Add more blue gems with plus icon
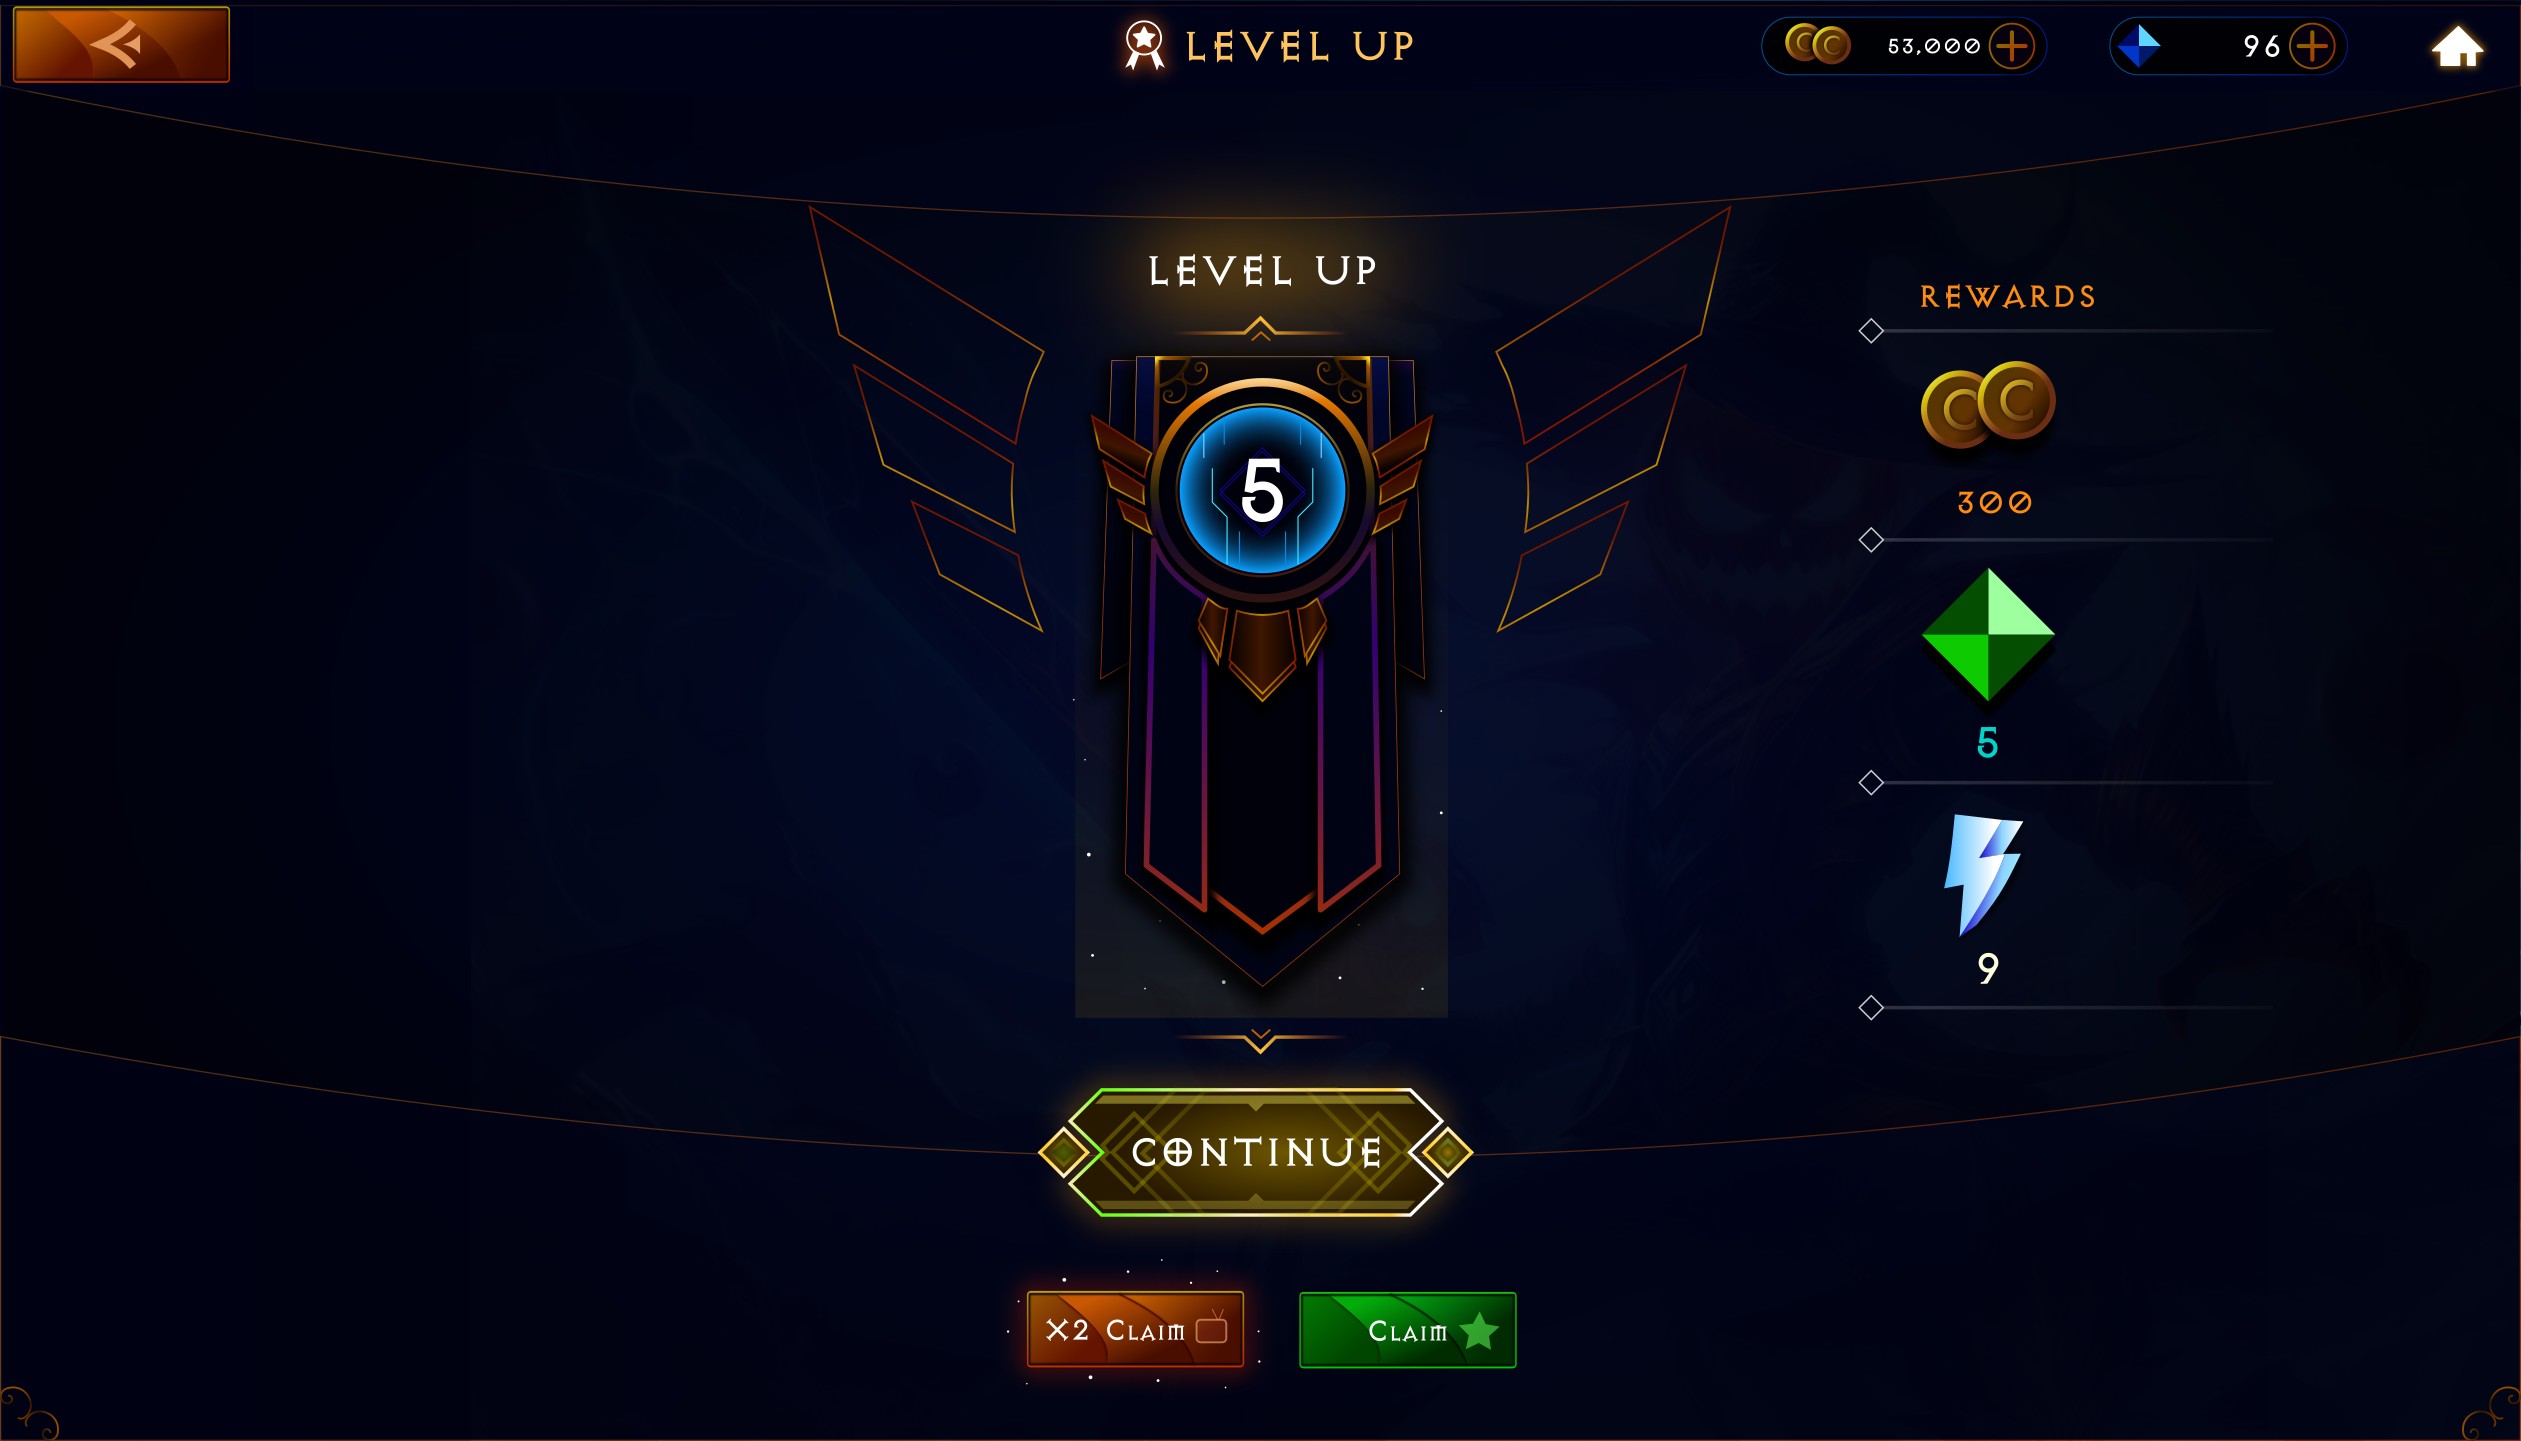 (x=2312, y=46)
